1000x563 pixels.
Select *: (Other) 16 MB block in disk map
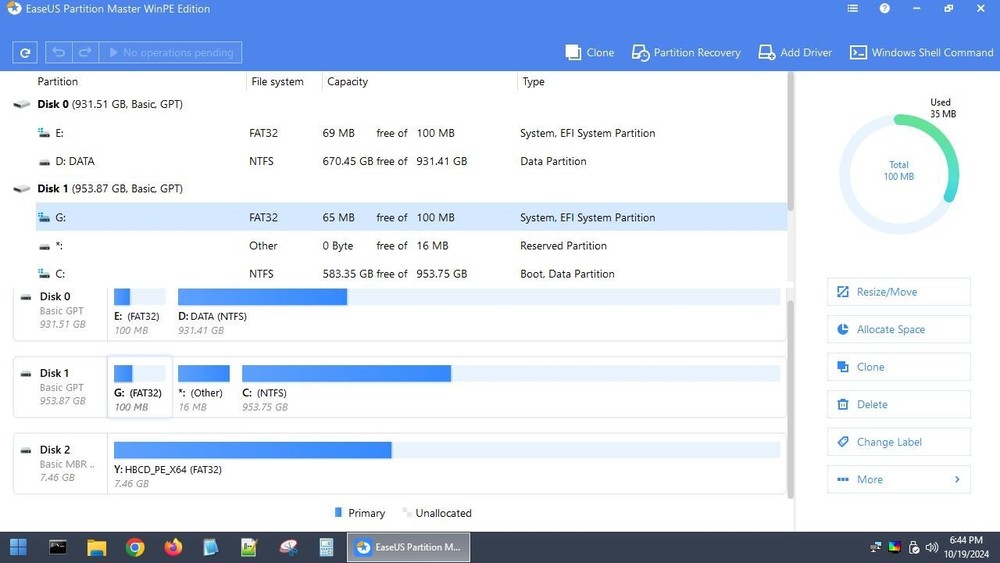(x=203, y=388)
